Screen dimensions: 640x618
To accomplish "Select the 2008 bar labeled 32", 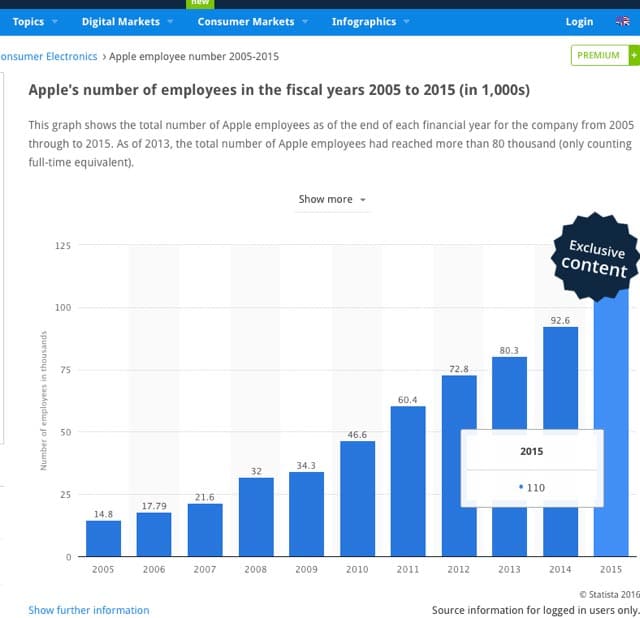I will tap(256, 517).
